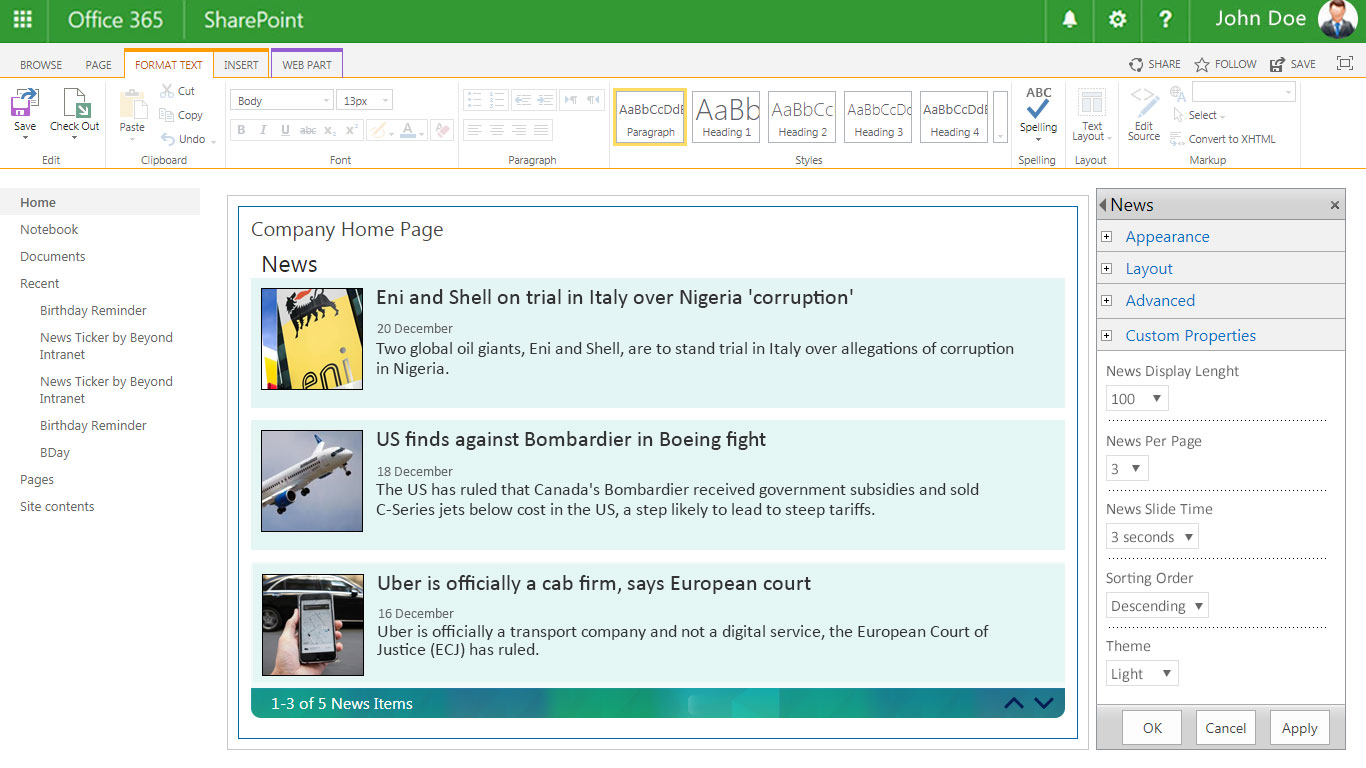This screenshot has width=1366, height=768.
Task: Click the Spelling check icon
Action: point(1038,110)
